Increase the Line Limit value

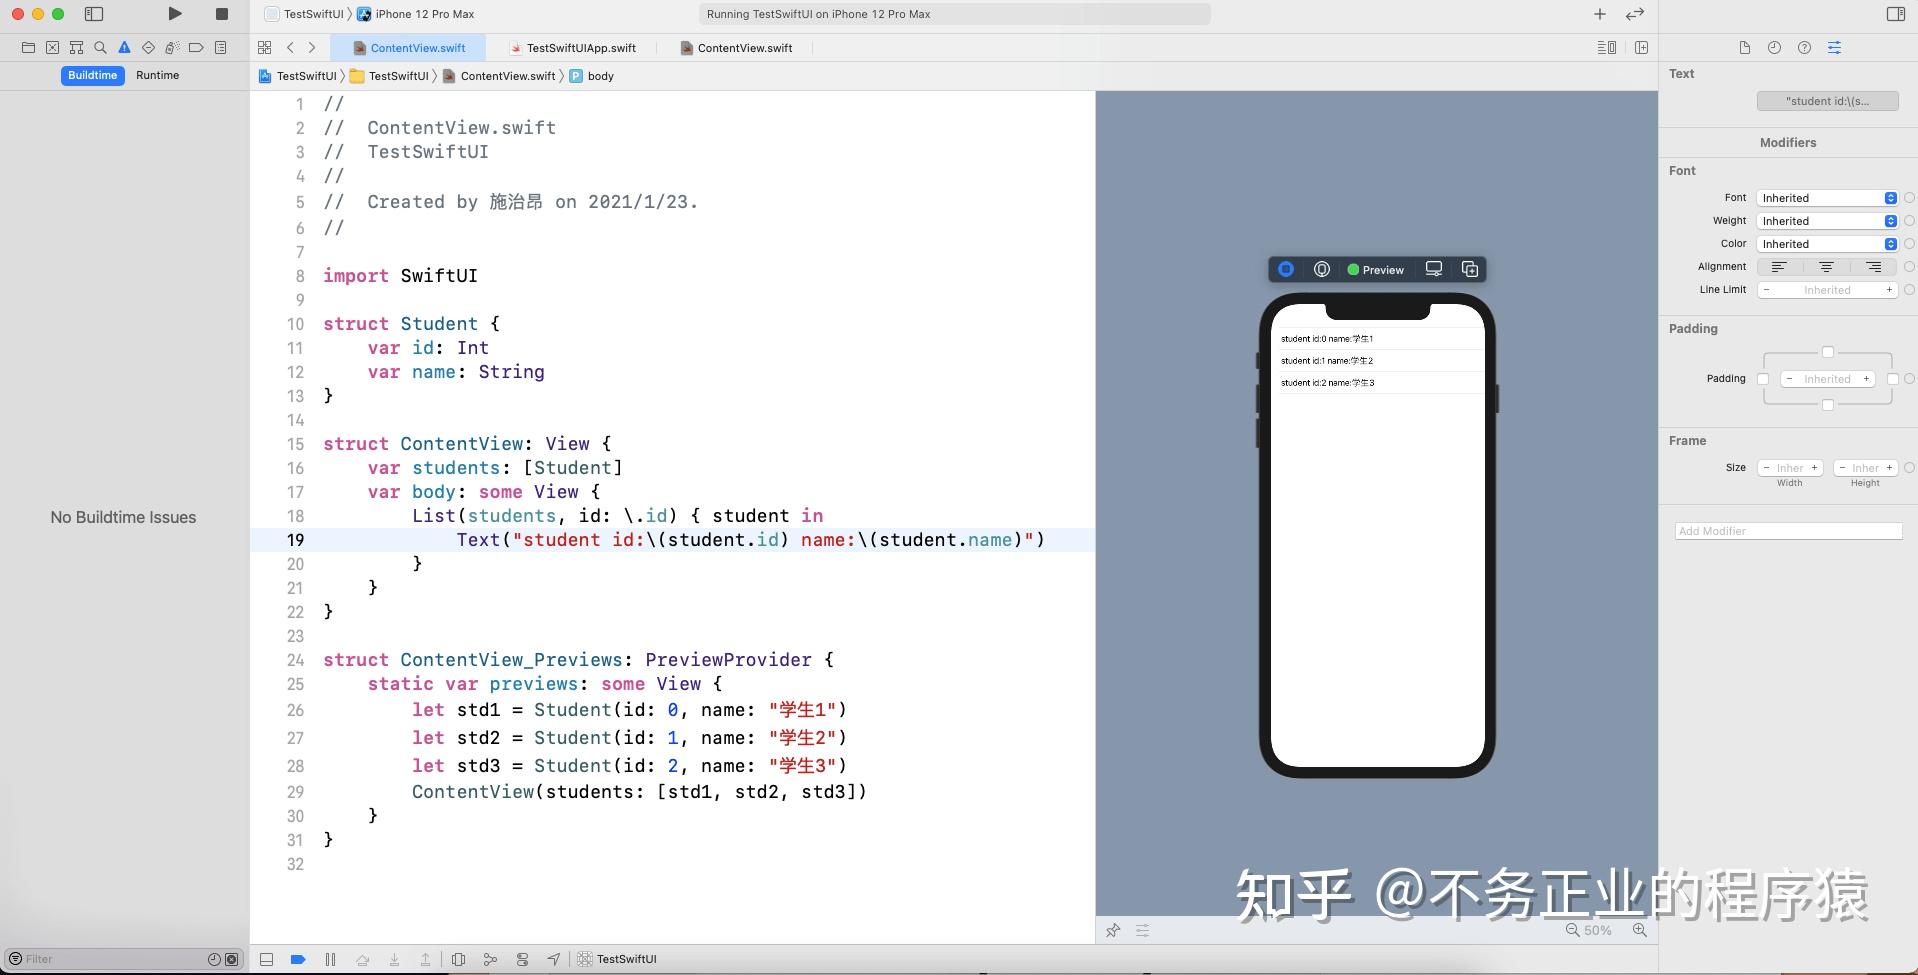[1889, 290]
